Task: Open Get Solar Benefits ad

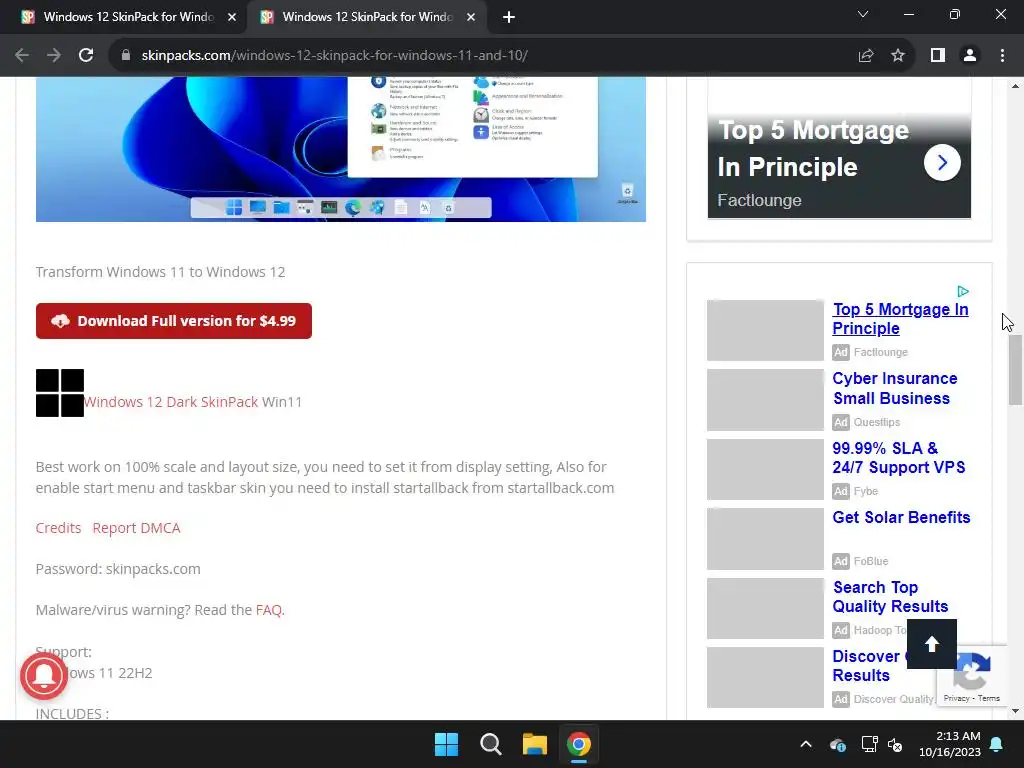Action: [x=901, y=517]
